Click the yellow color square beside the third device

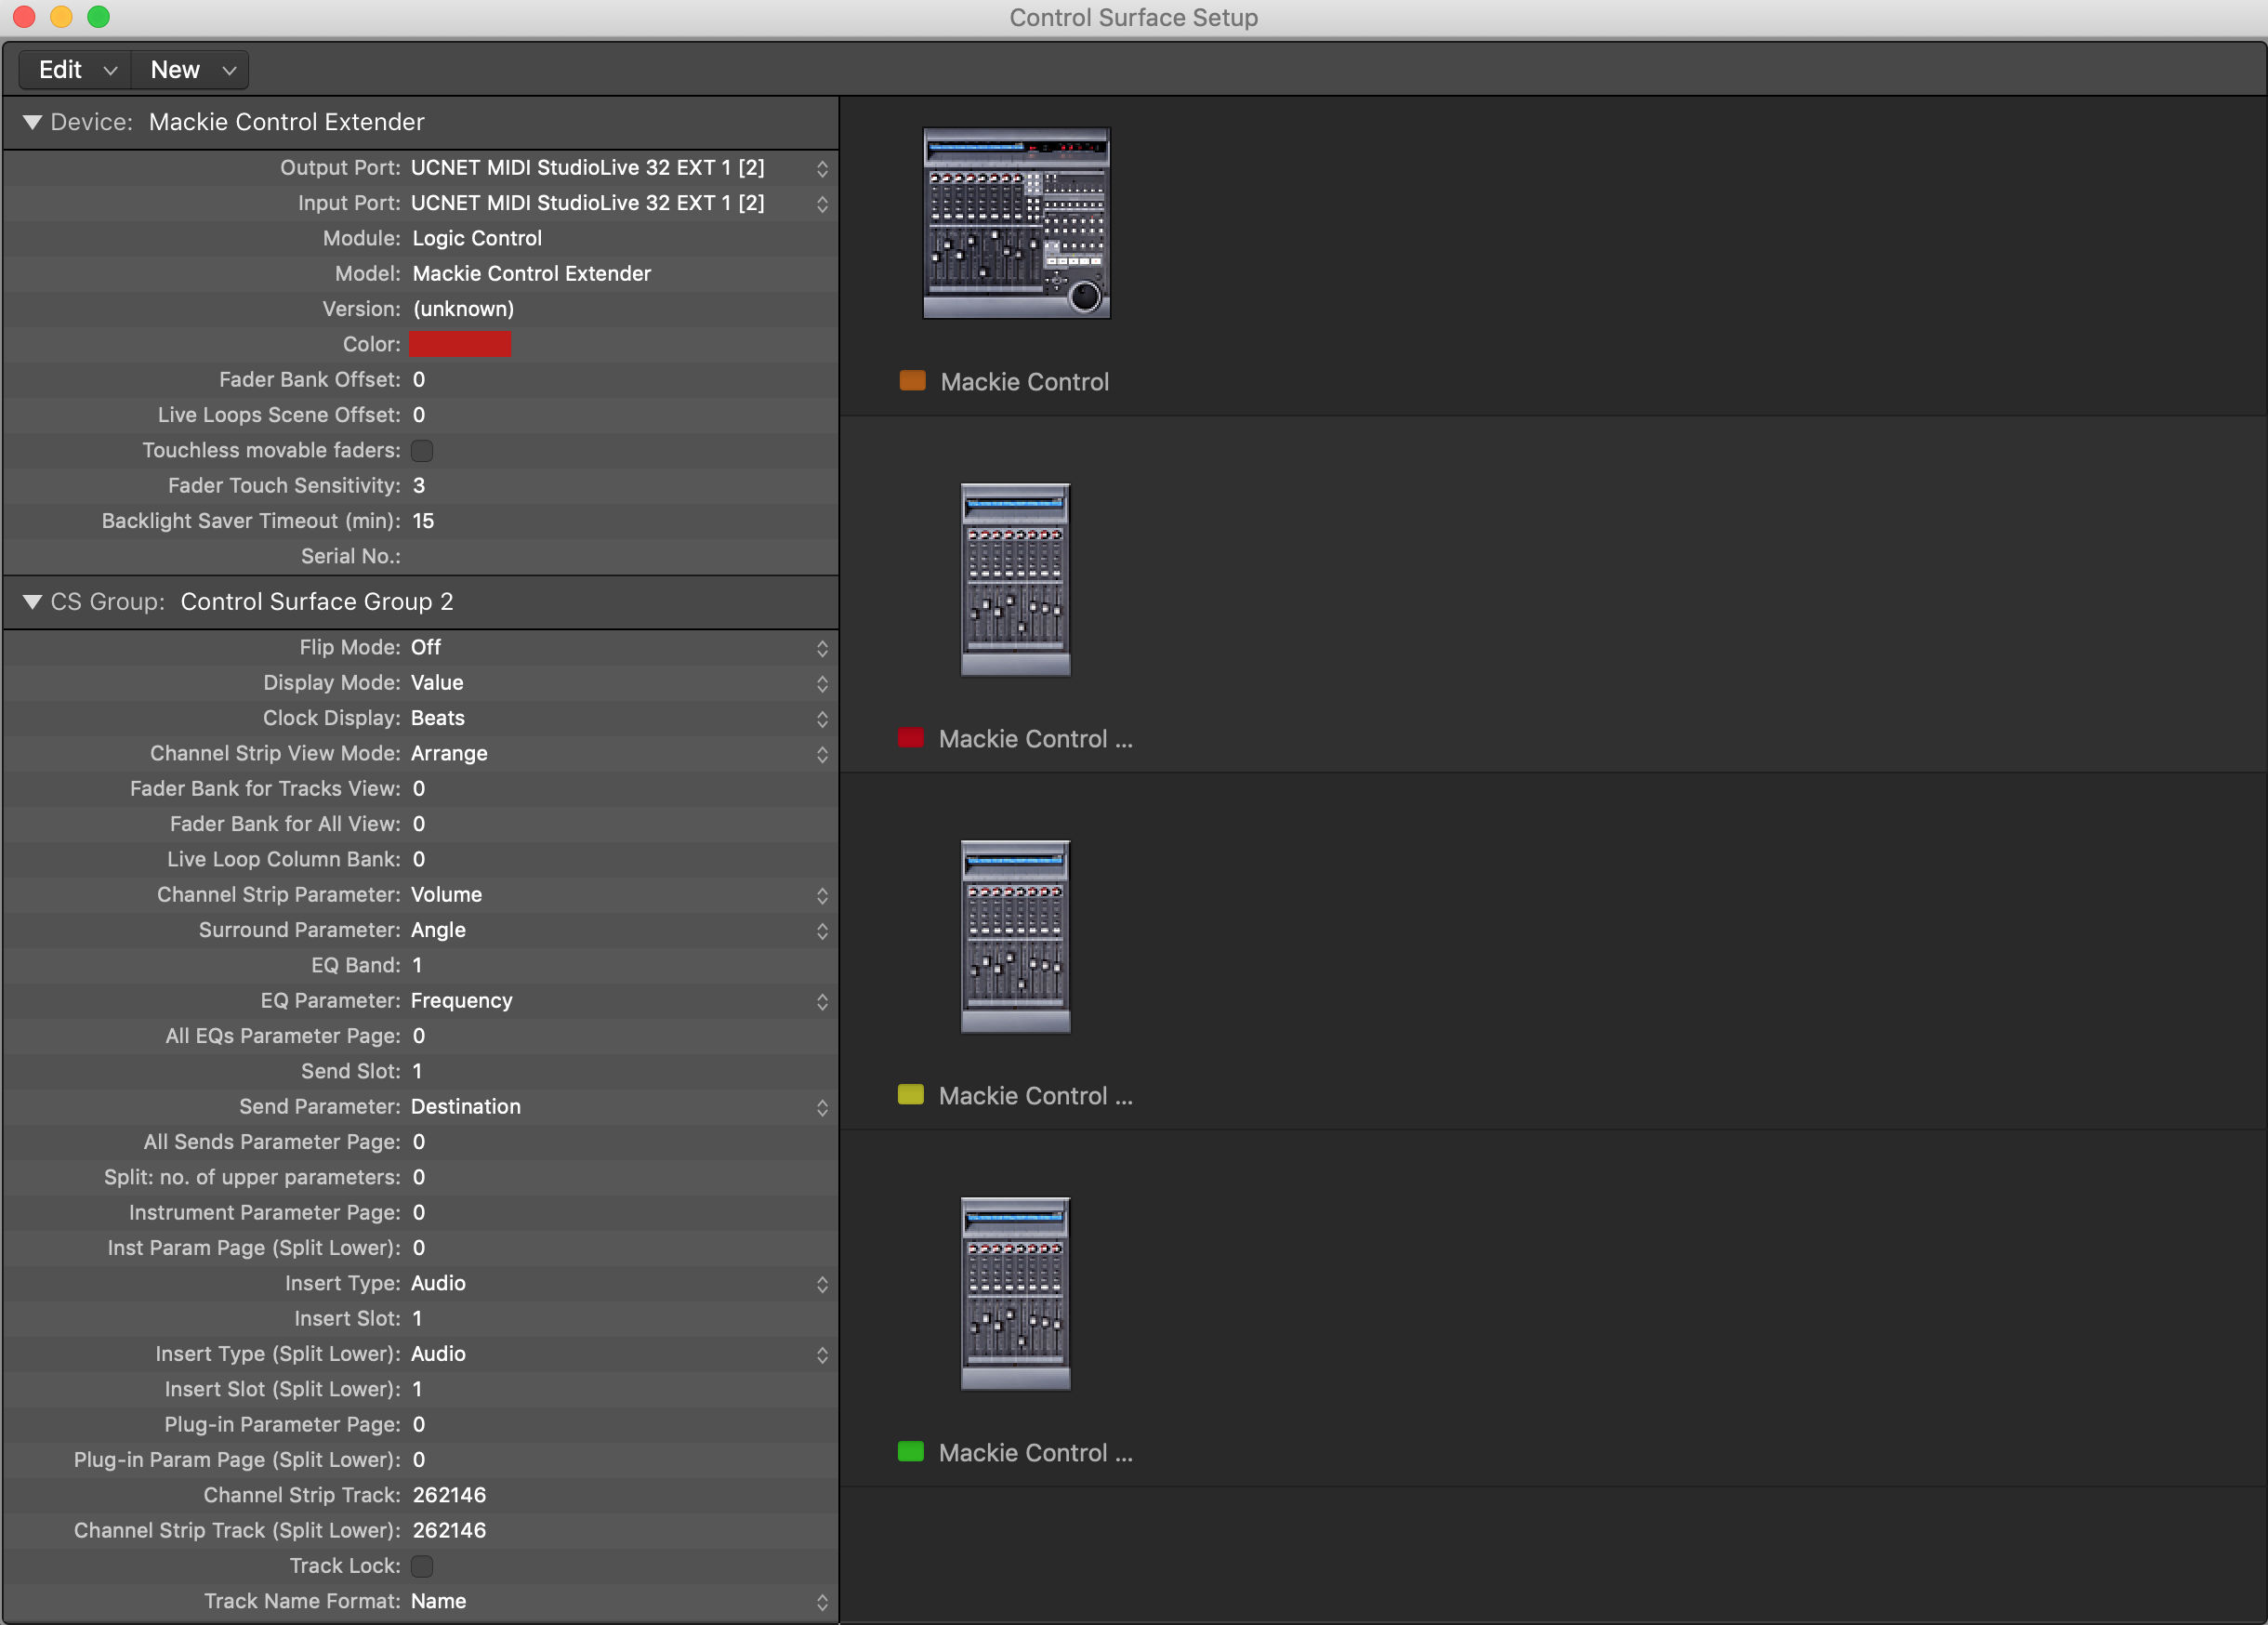click(x=911, y=1094)
